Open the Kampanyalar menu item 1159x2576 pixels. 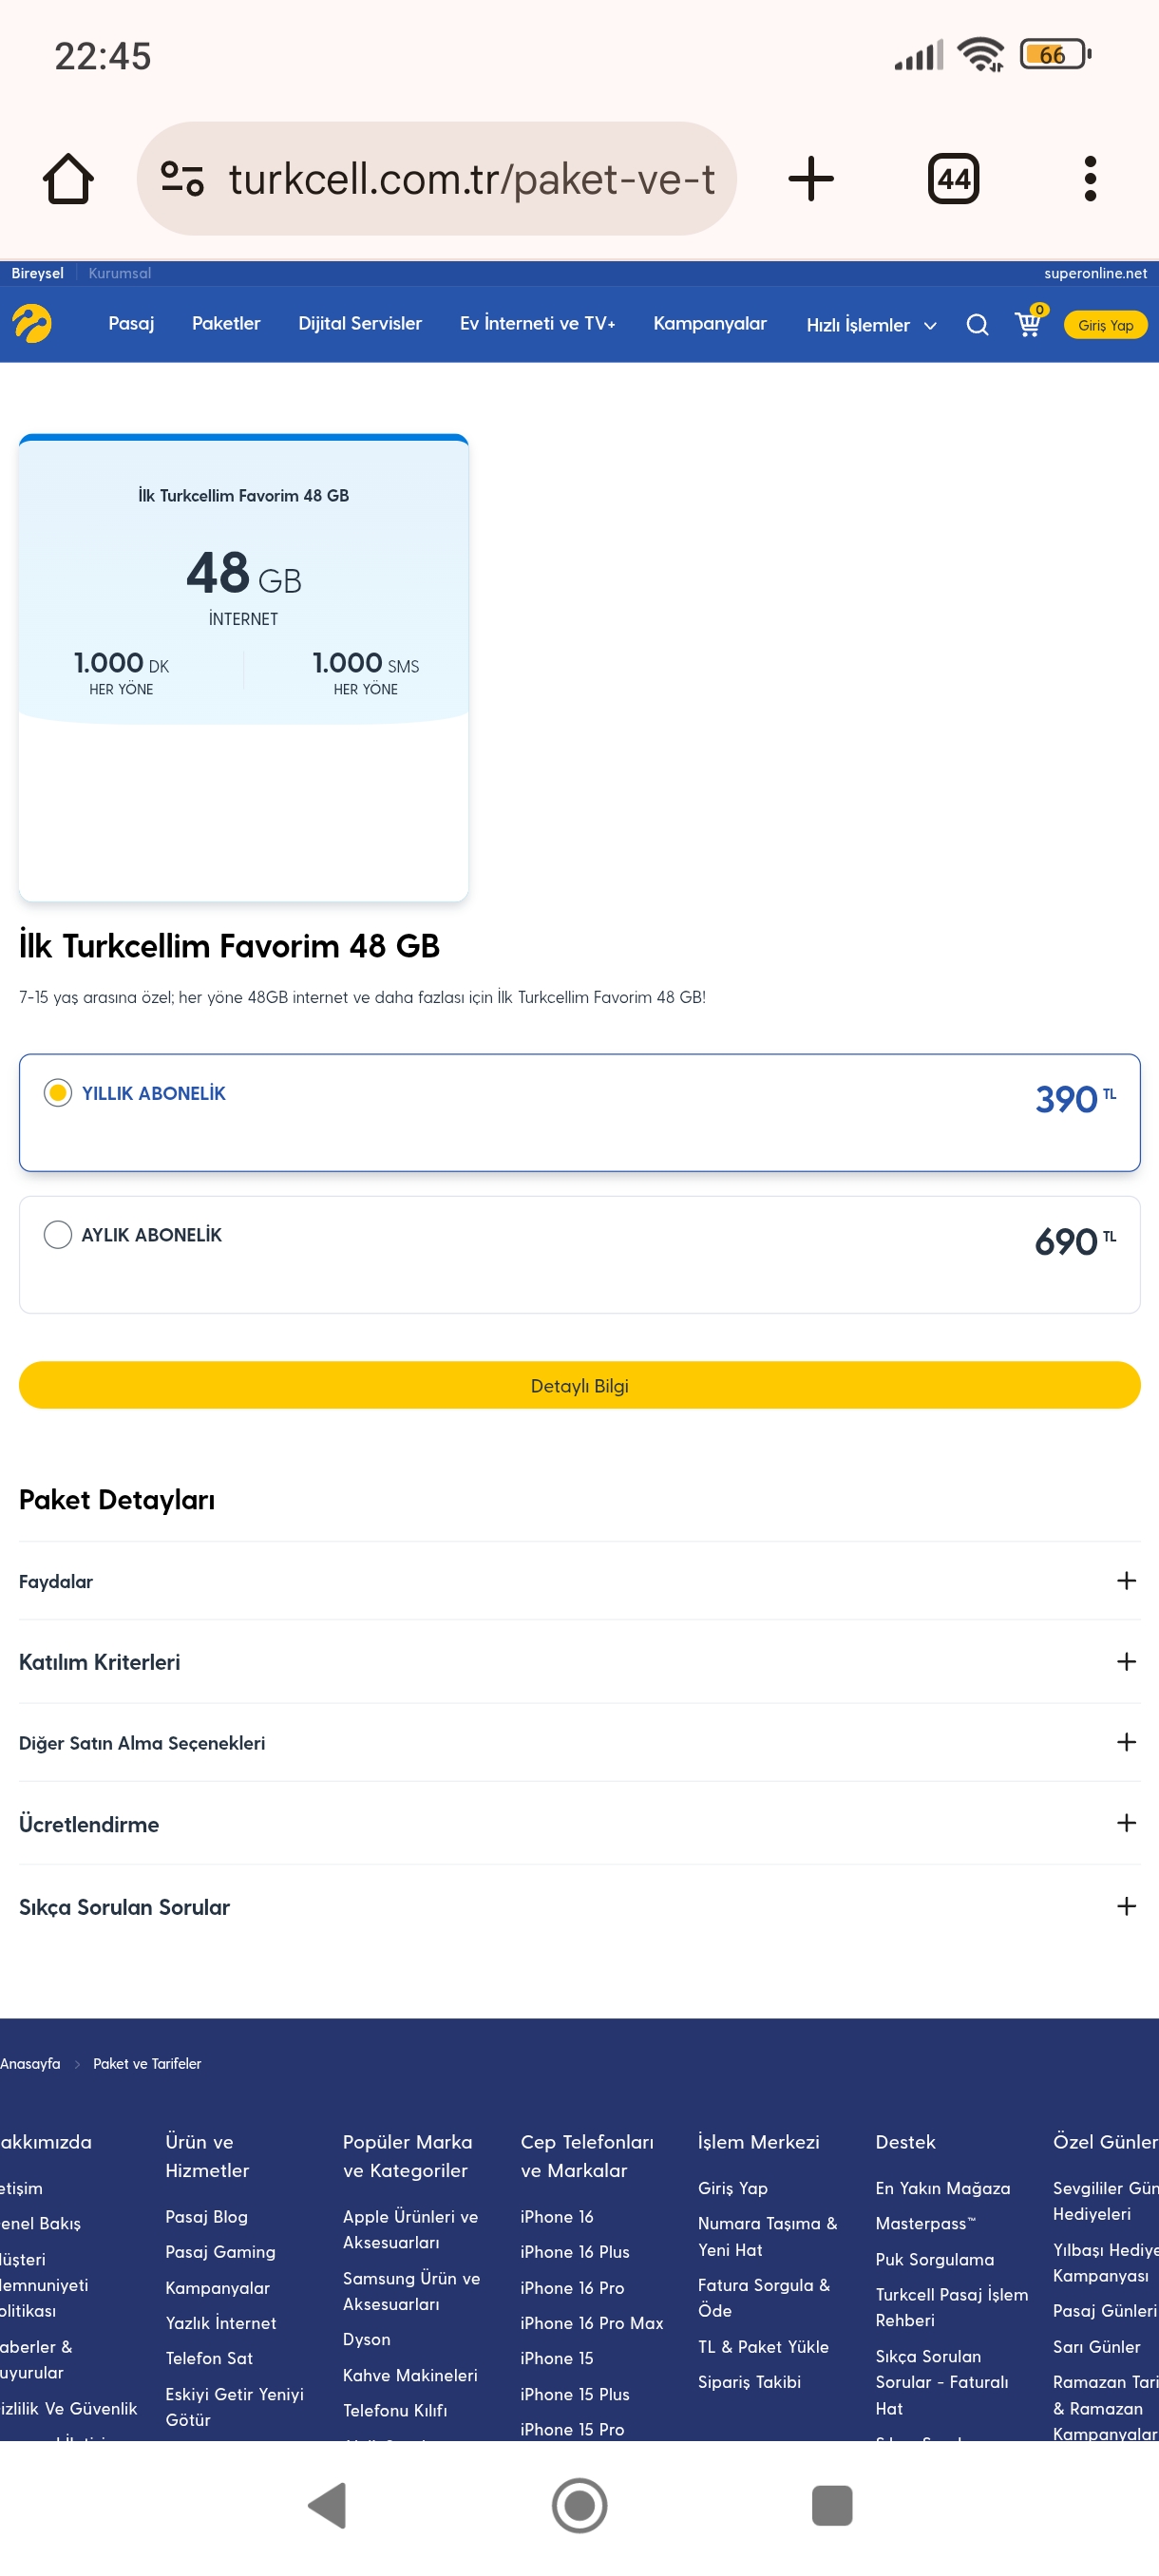coord(710,323)
